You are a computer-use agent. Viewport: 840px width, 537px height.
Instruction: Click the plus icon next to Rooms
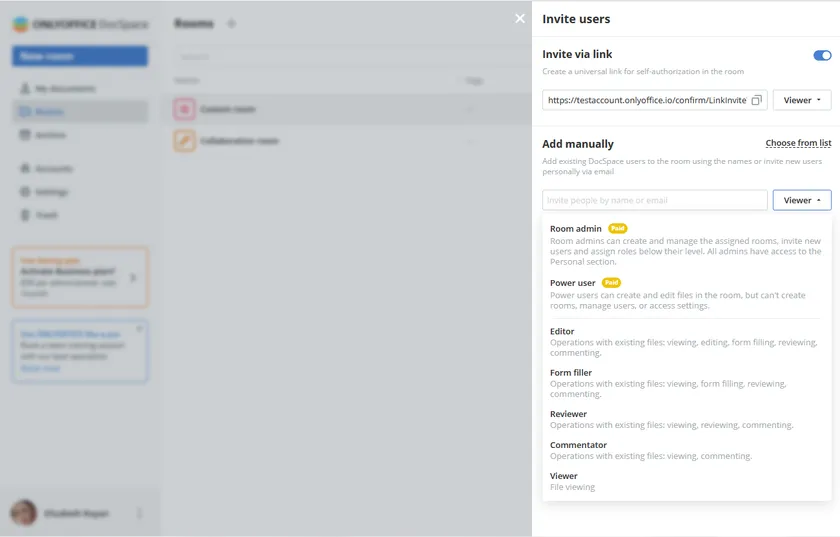[231, 23]
